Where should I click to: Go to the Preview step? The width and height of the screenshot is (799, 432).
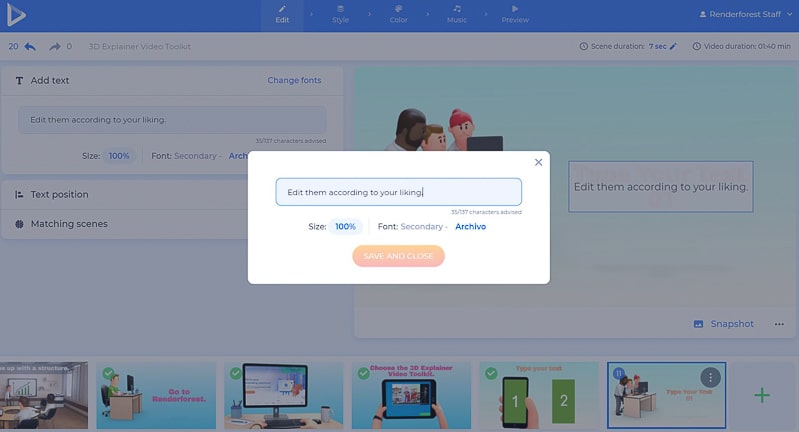click(x=515, y=14)
